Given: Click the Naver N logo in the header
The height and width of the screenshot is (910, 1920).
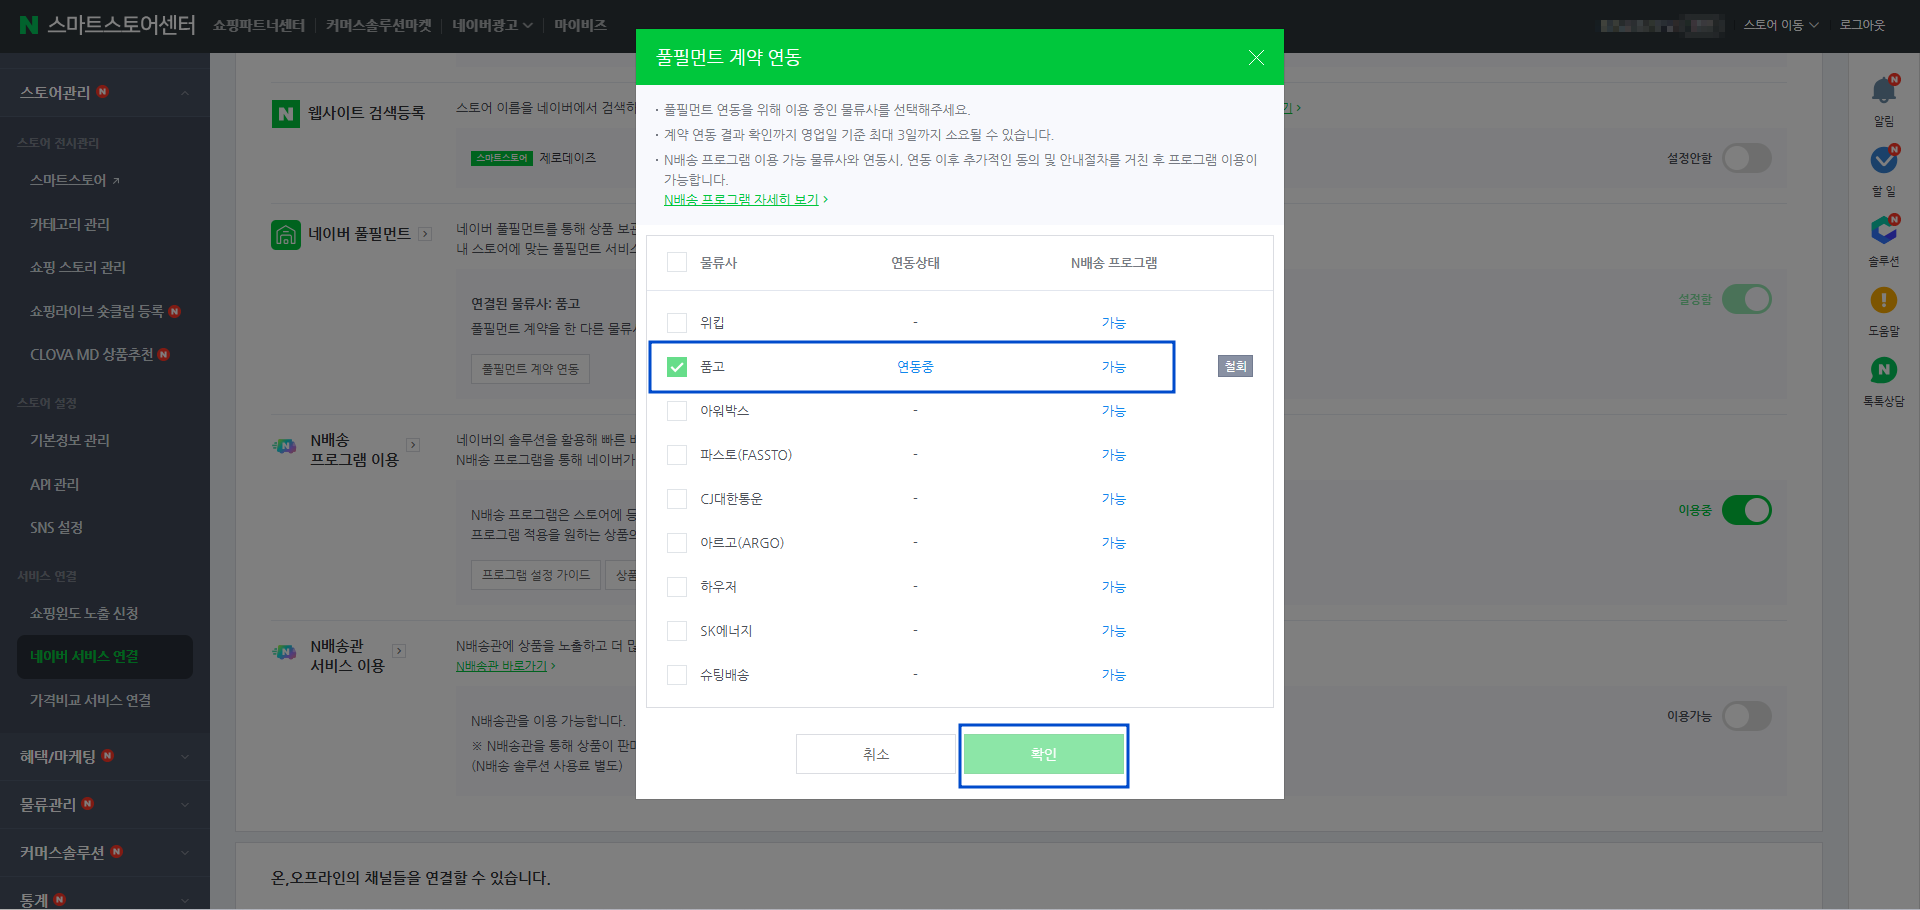Looking at the screenshot, I should click(29, 25).
